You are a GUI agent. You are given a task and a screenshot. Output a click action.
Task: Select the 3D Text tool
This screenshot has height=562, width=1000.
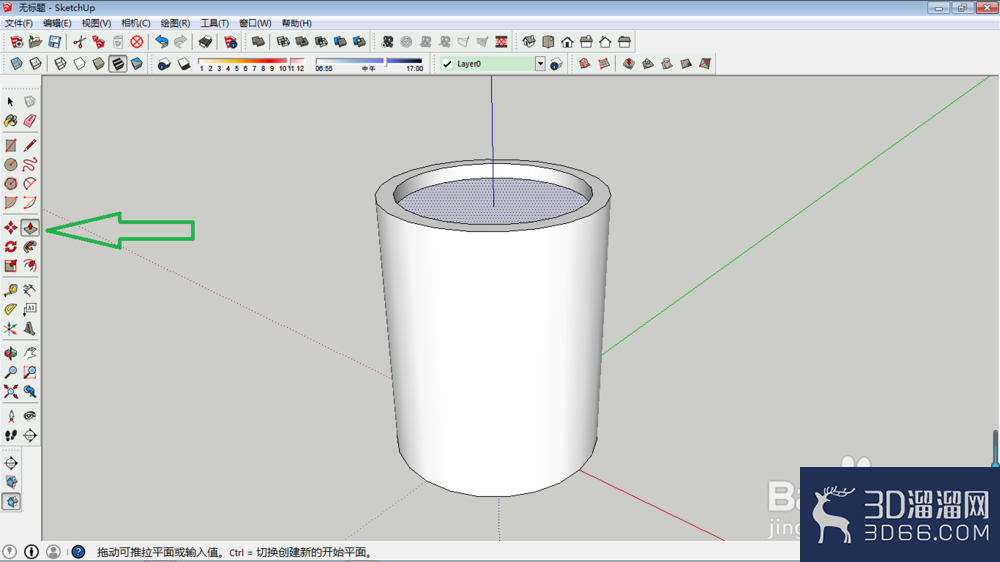[30, 329]
